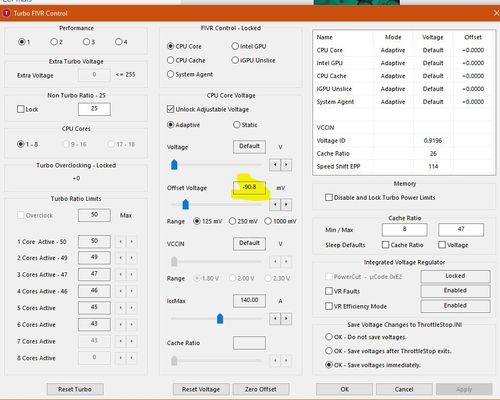Click the Offset Voltage slider handle
The image size is (500, 400).
click(x=186, y=204)
